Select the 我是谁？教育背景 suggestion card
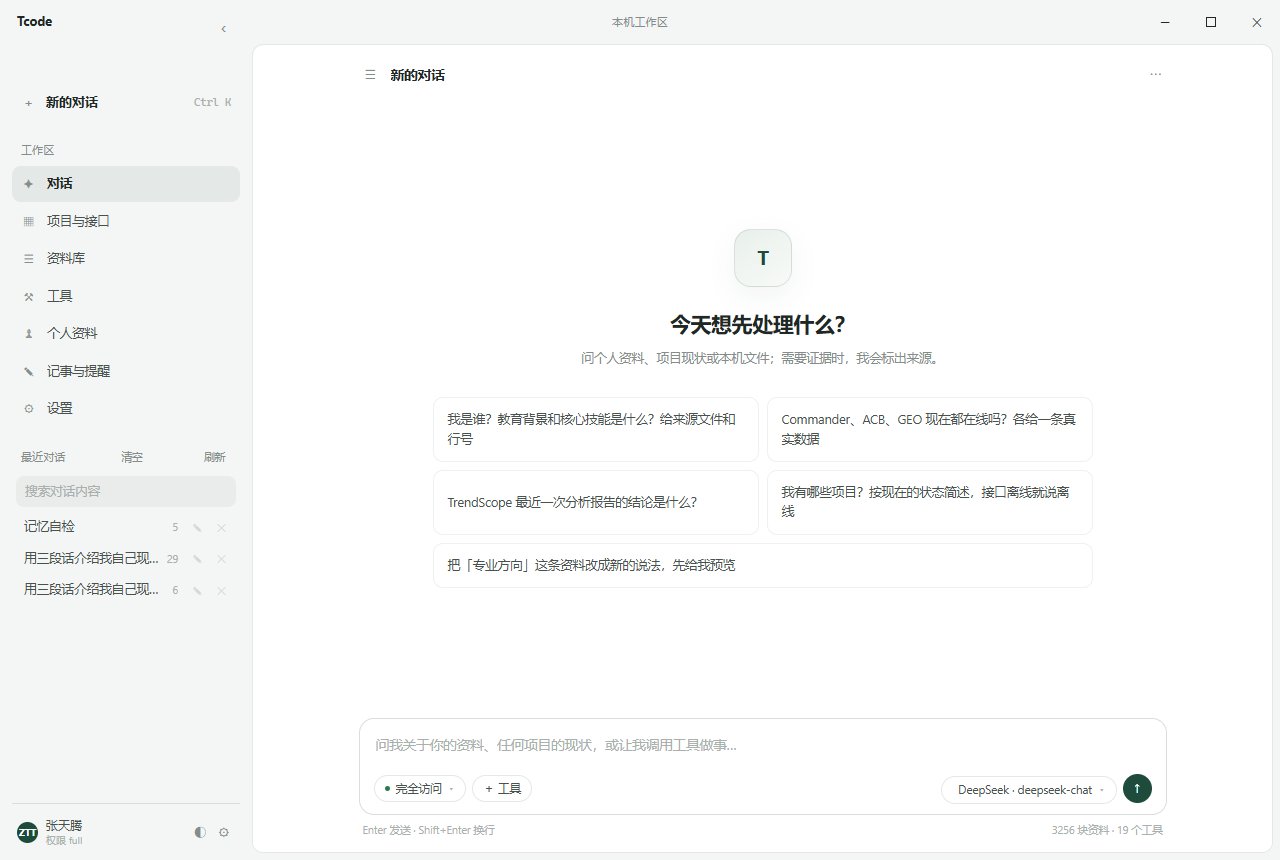The height and width of the screenshot is (860, 1280). tap(596, 429)
